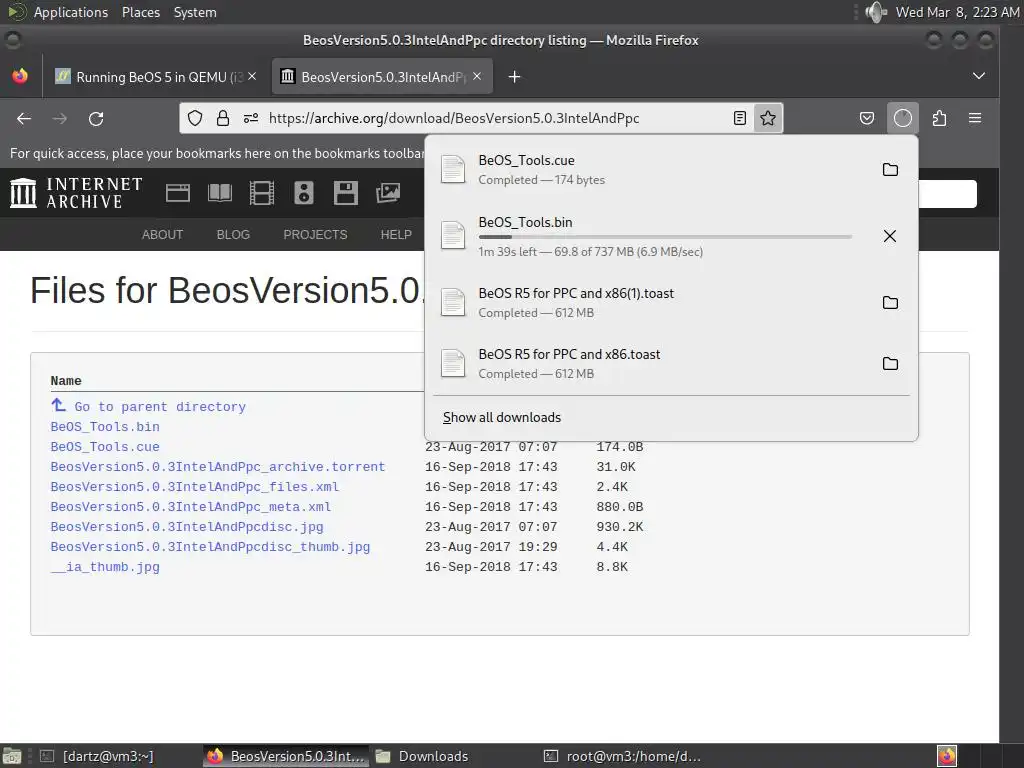The width and height of the screenshot is (1024, 768).
Task: Click the Internet Archive search box
Action: [x=947, y=194]
